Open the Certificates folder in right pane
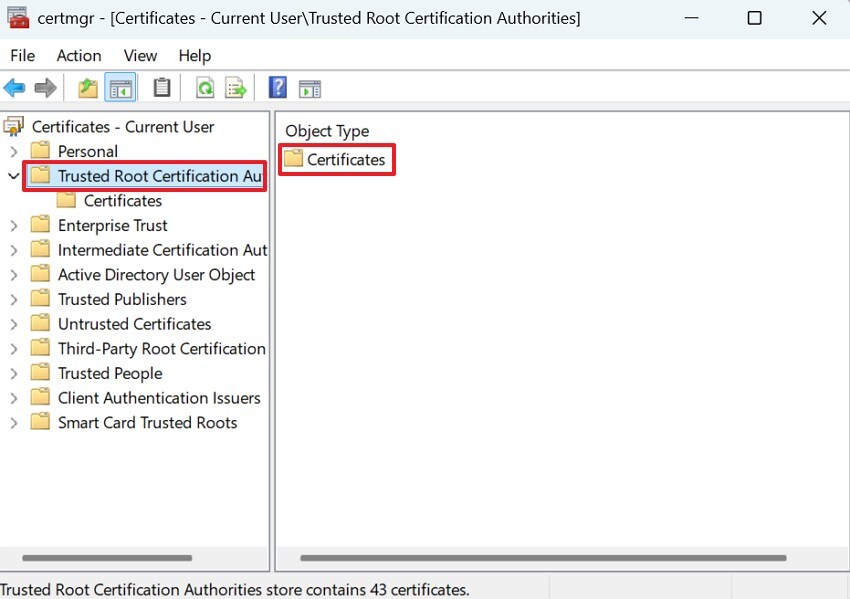The image size is (850, 599). (x=347, y=158)
